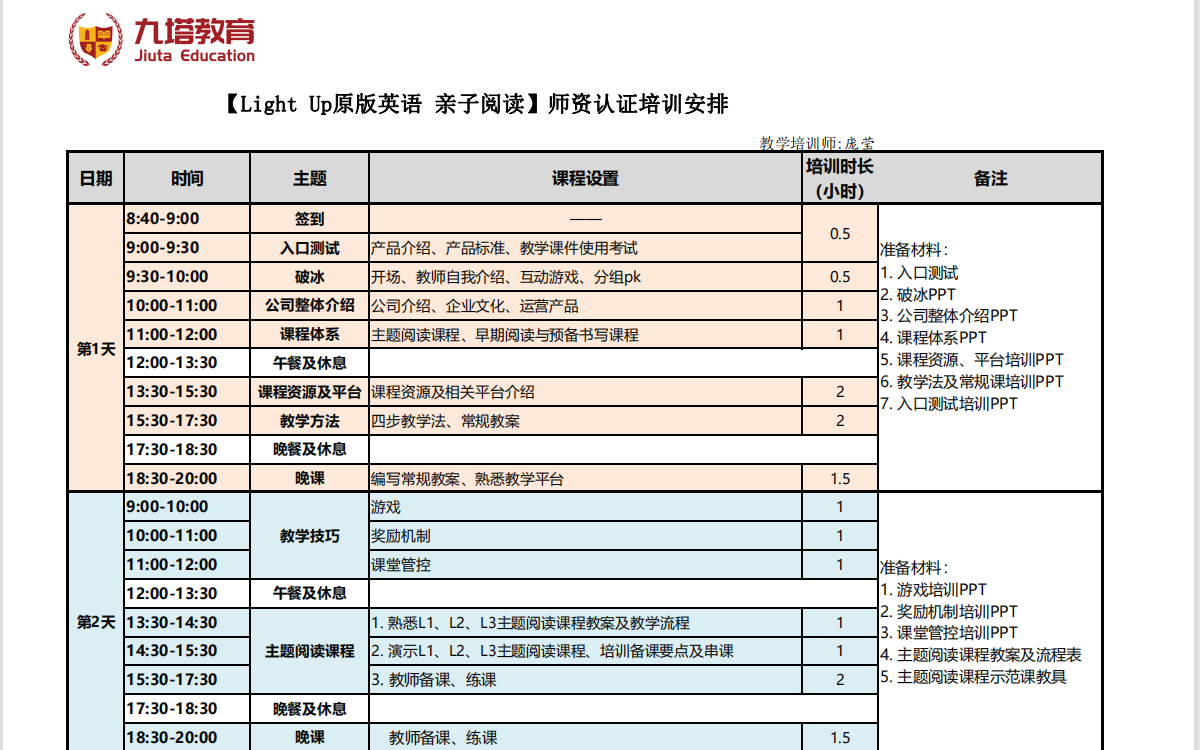Click the 培训时长(小时) column header
1200x750 pixels.
click(x=839, y=178)
